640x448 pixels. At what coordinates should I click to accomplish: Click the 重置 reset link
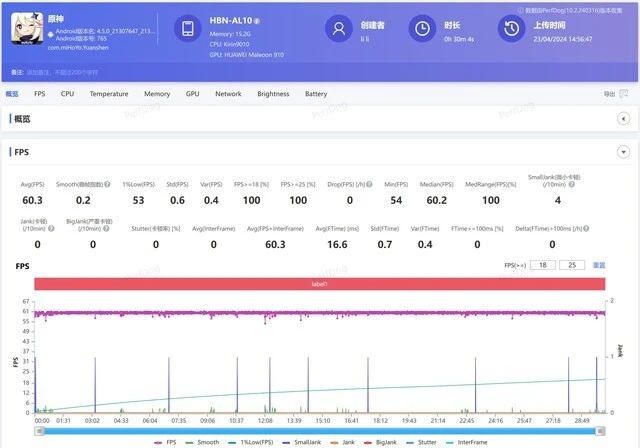[600, 265]
